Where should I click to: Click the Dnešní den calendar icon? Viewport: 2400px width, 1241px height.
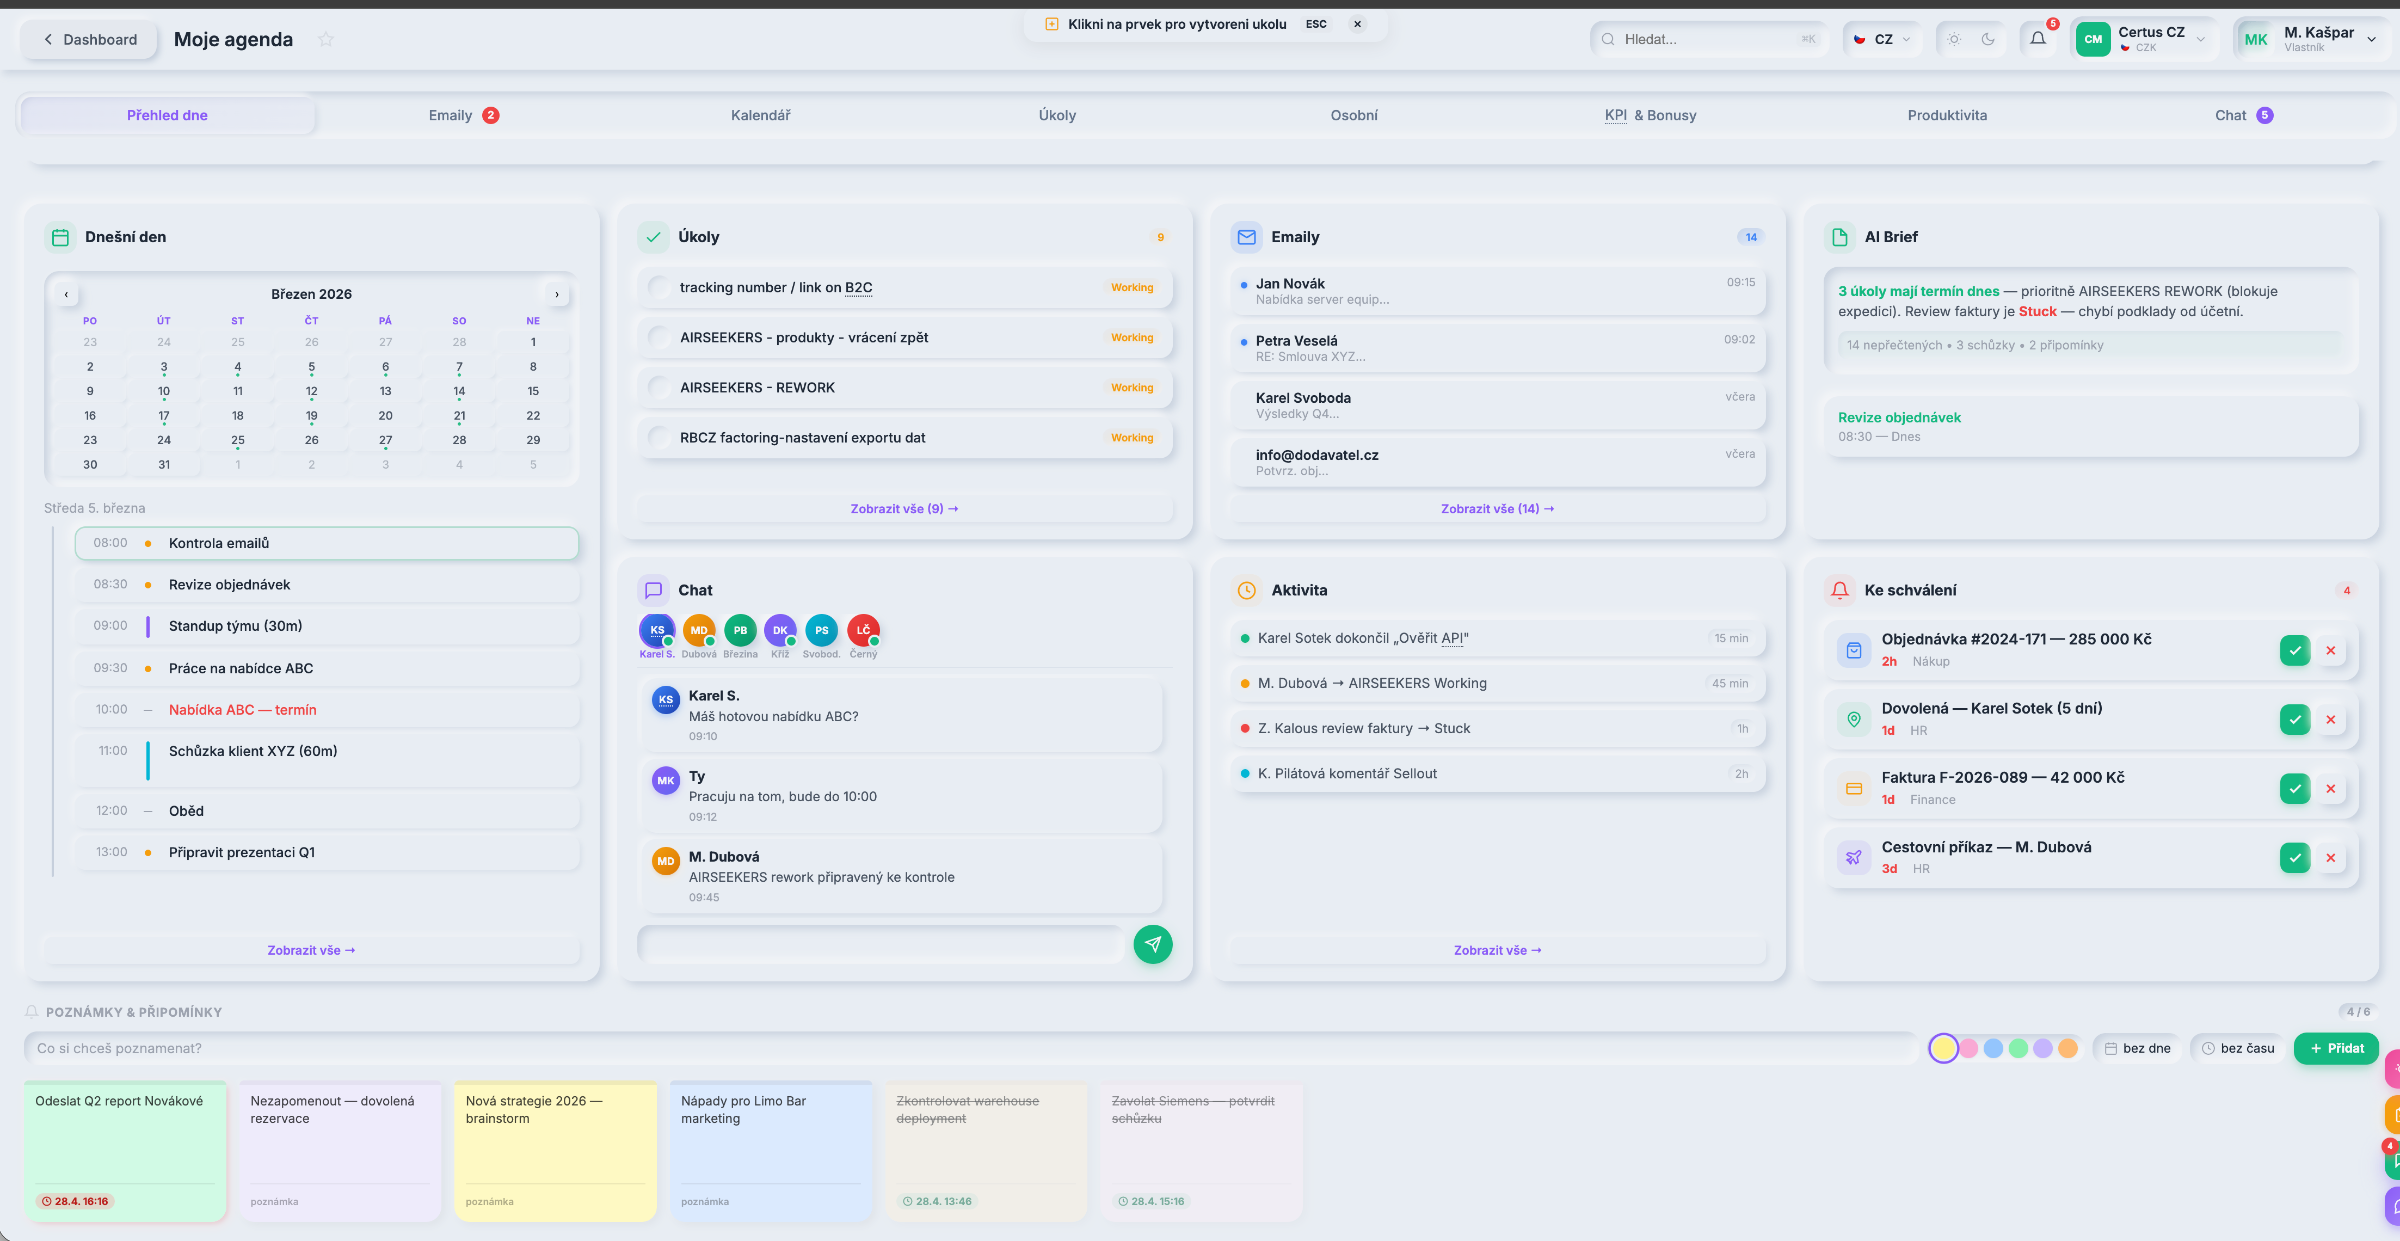coord(60,237)
